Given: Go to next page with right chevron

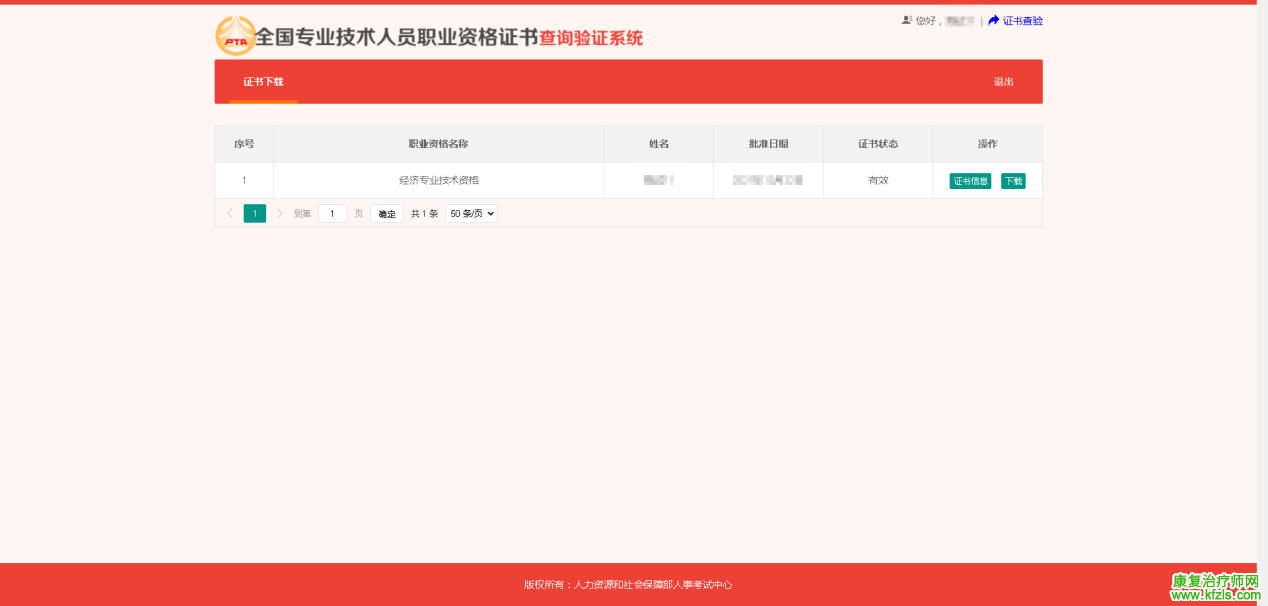Looking at the screenshot, I should (280, 213).
